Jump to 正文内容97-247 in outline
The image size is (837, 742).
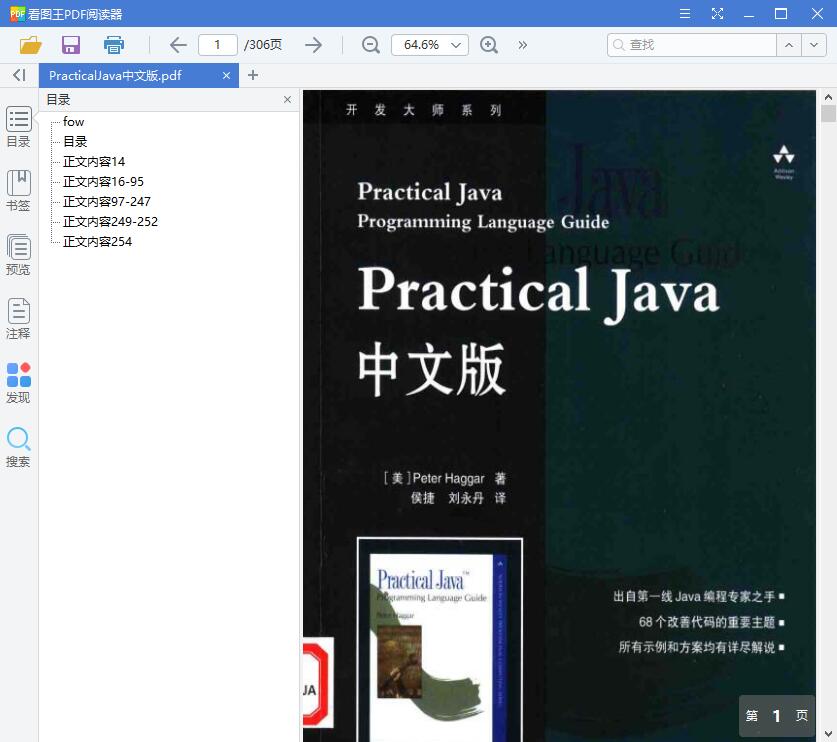(107, 202)
